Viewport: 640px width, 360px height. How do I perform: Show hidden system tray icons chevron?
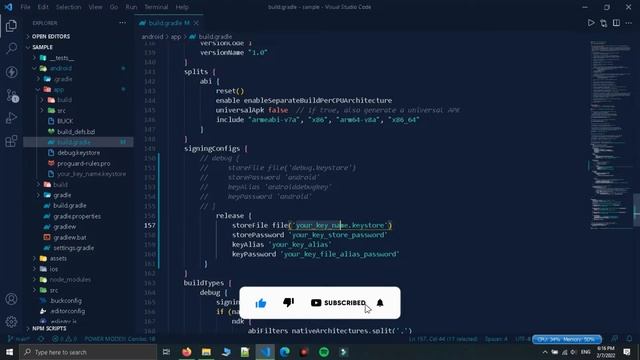(544, 352)
